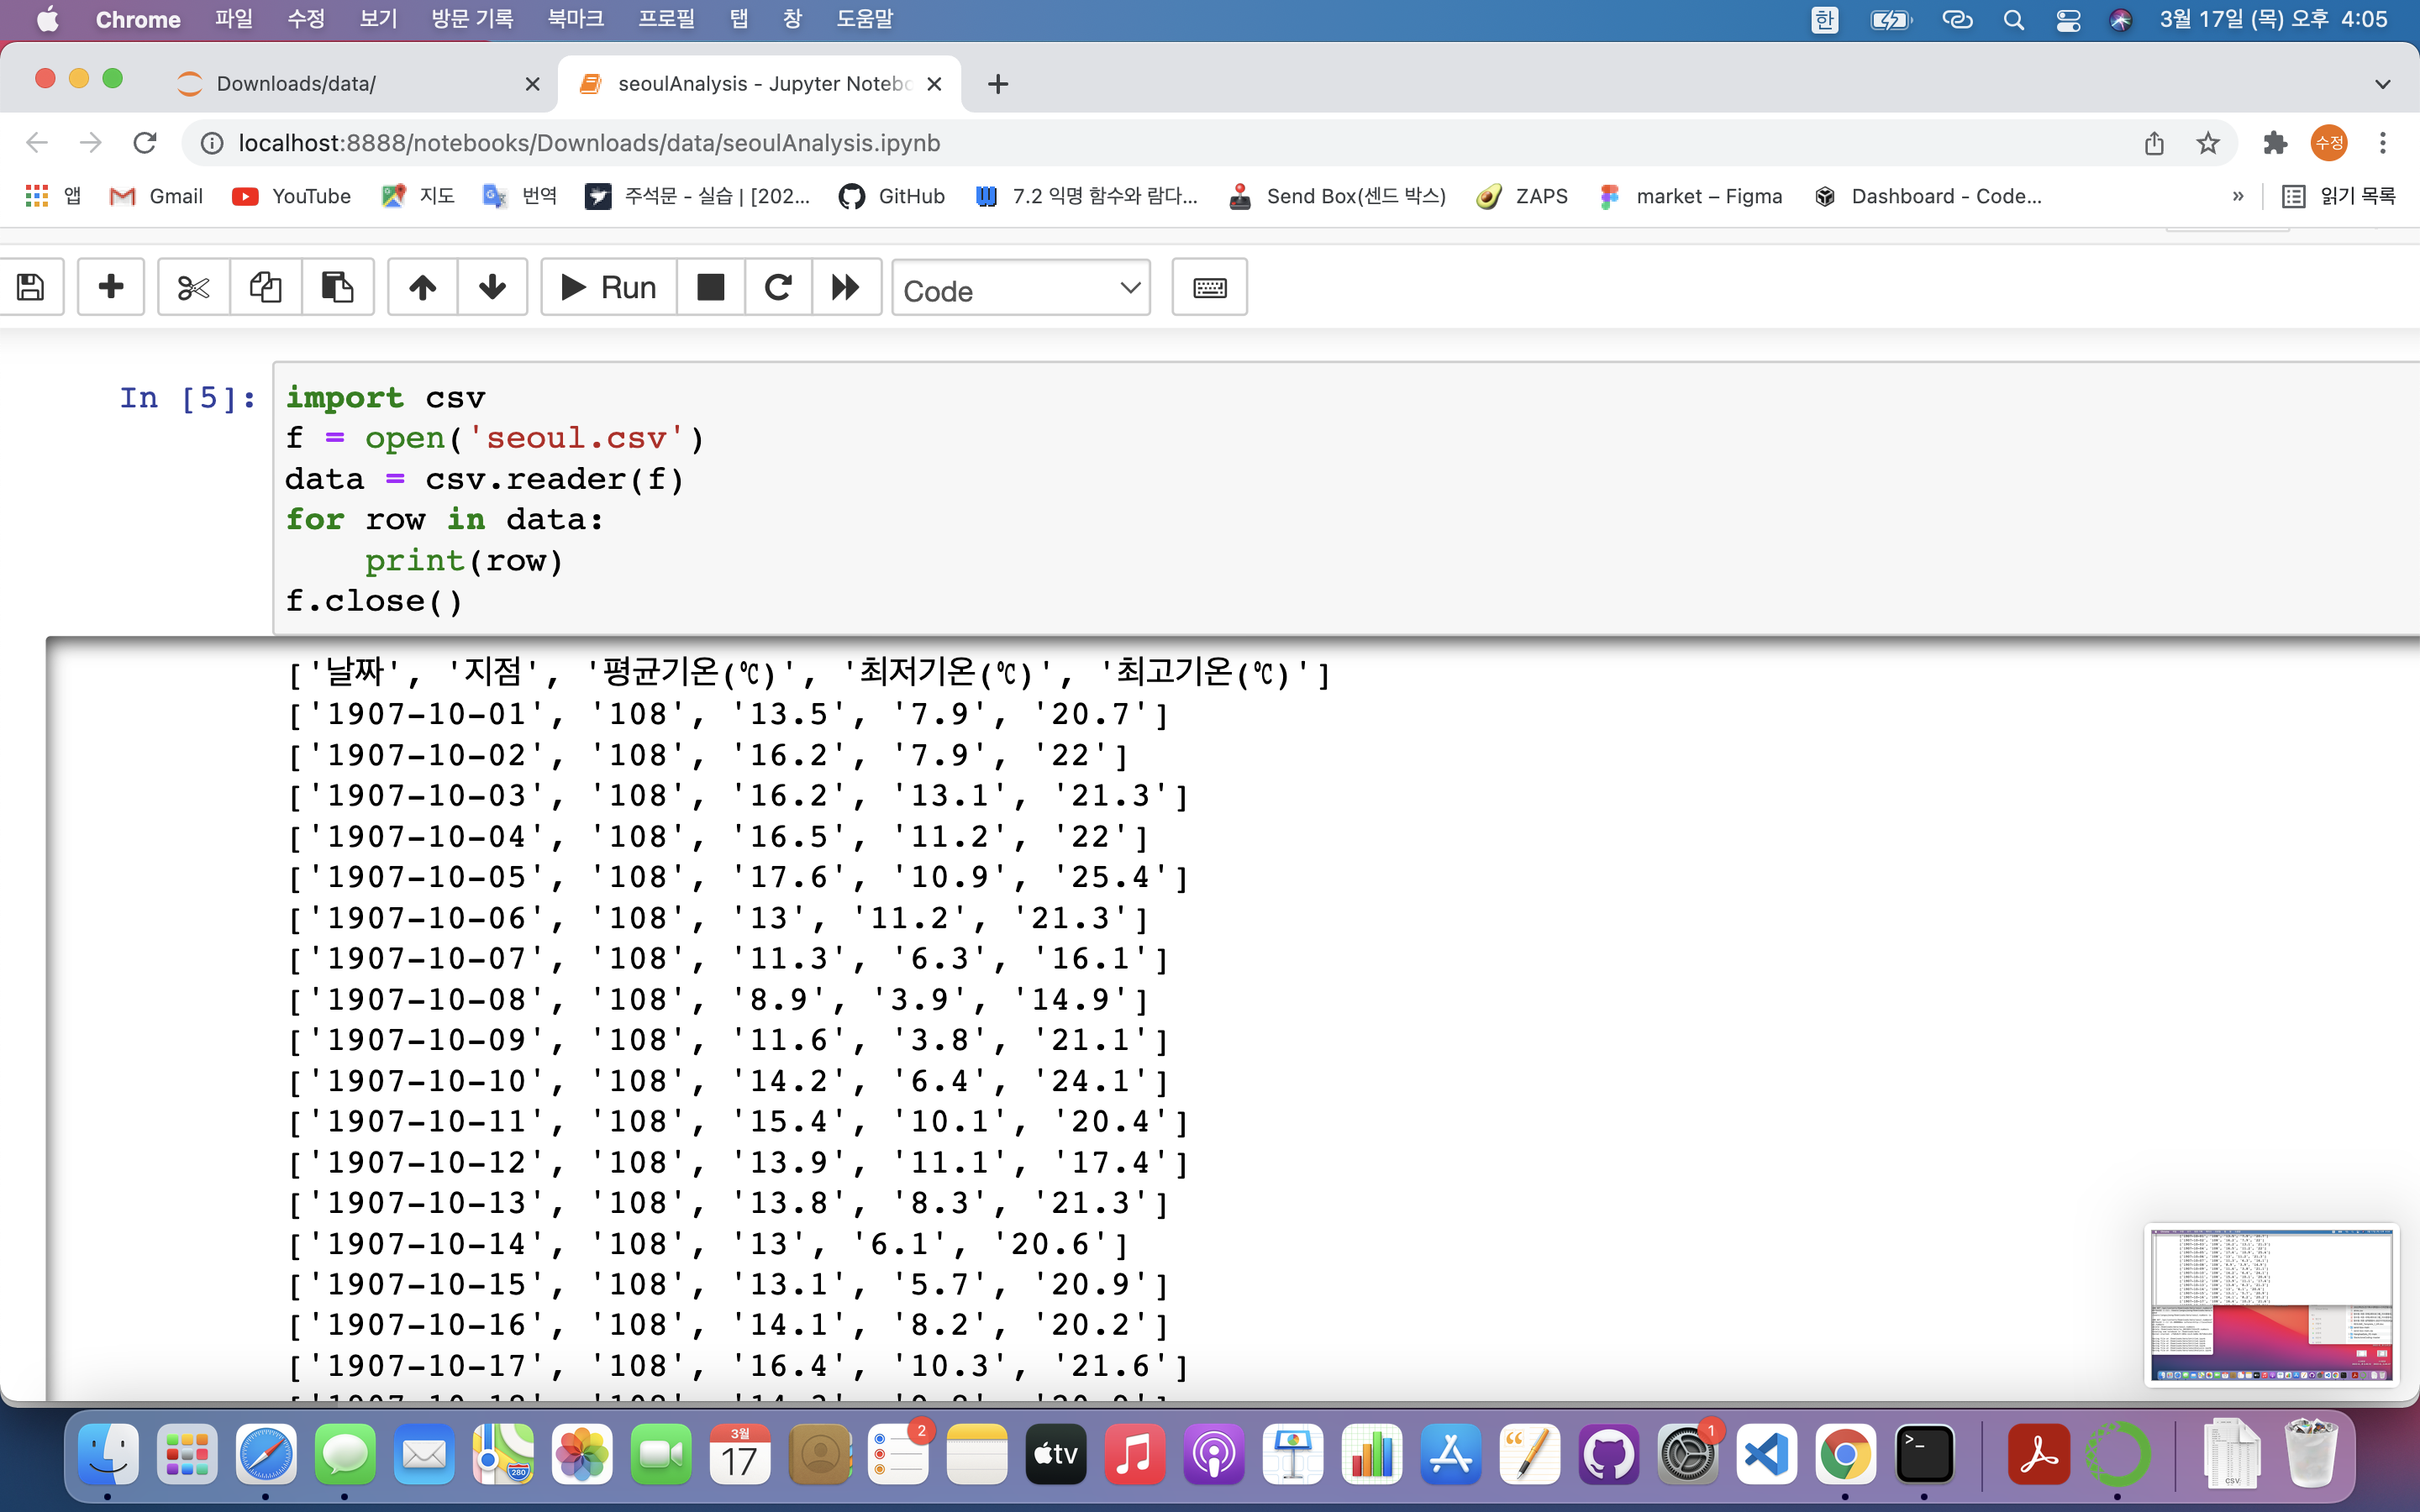Bookmark this page with the star icon
The height and width of the screenshot is (1512, 2420).
(x=2208, y=143)
